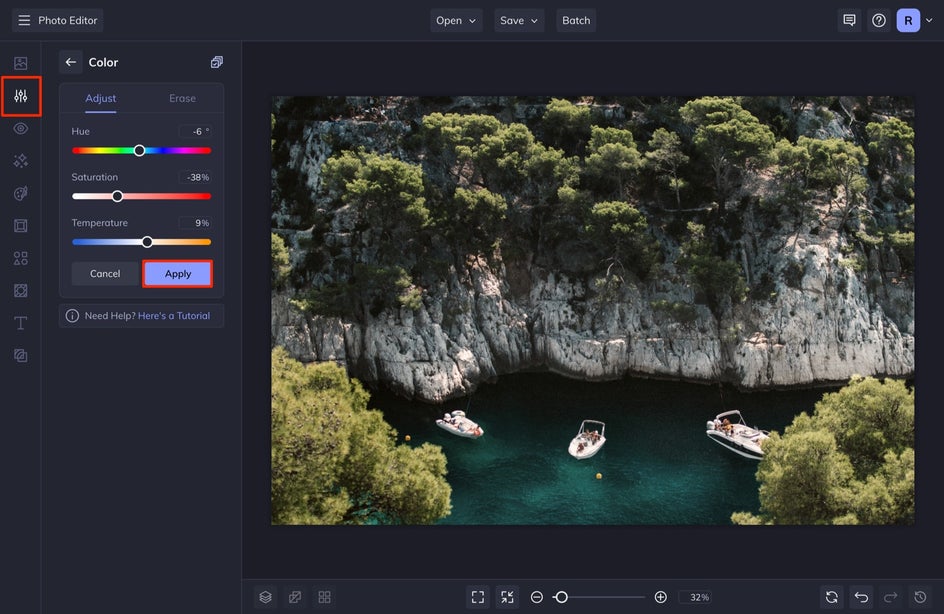Viewport: 944px width, 614px height.
Task: Open the Layers panel icon
Action: point(266,597)
